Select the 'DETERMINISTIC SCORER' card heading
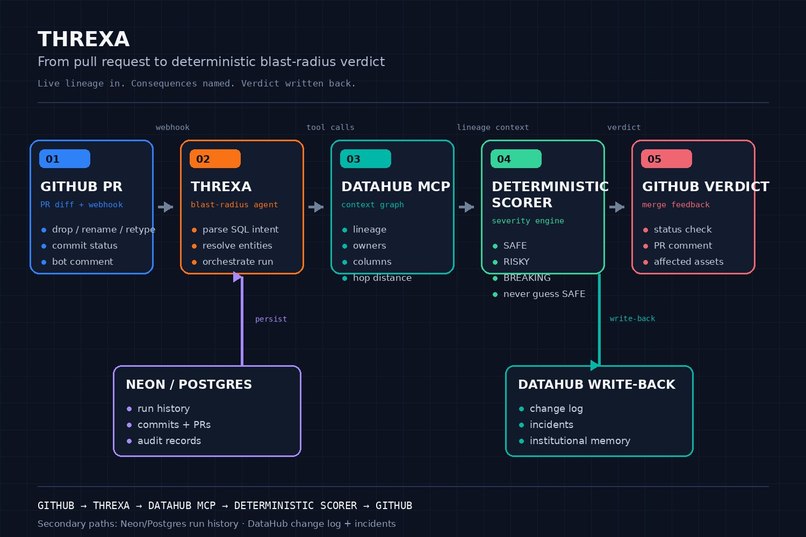 click(550, 194)
